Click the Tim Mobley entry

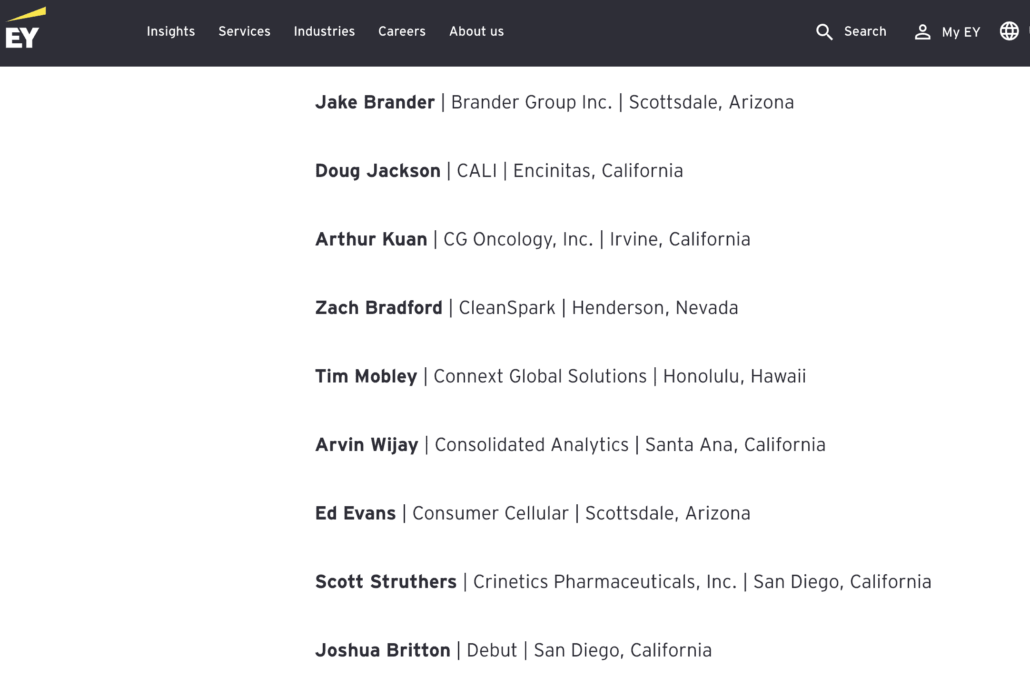point(366,376)
